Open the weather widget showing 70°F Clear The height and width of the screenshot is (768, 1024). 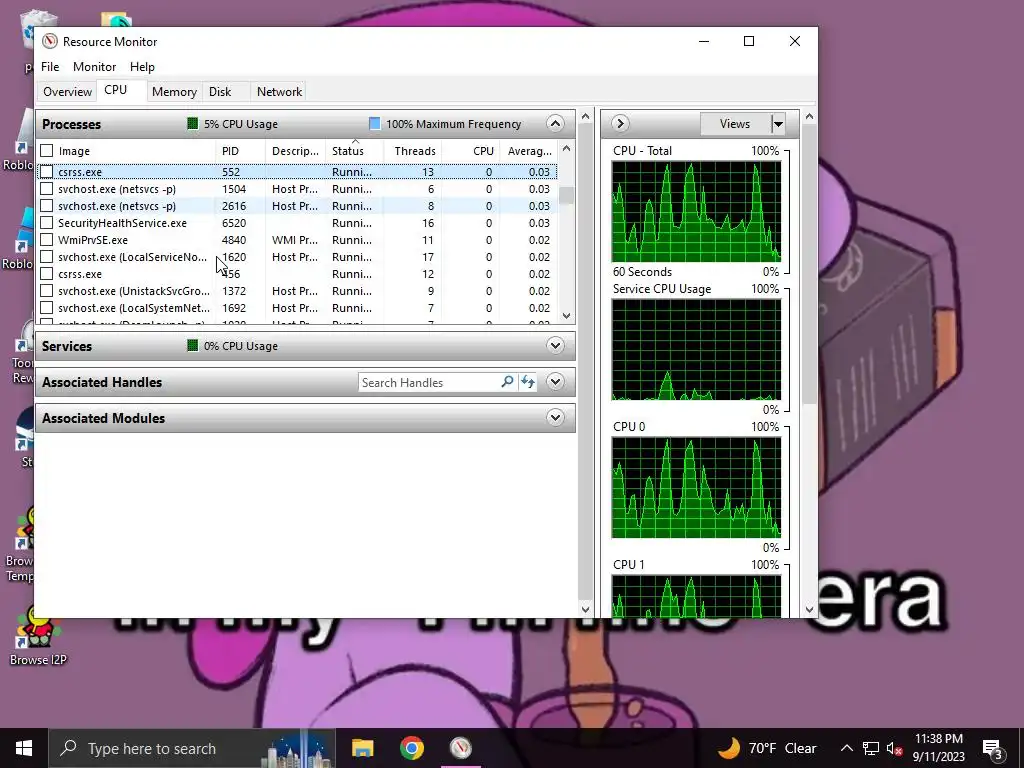pyautogui.click(x=767, y=748)
